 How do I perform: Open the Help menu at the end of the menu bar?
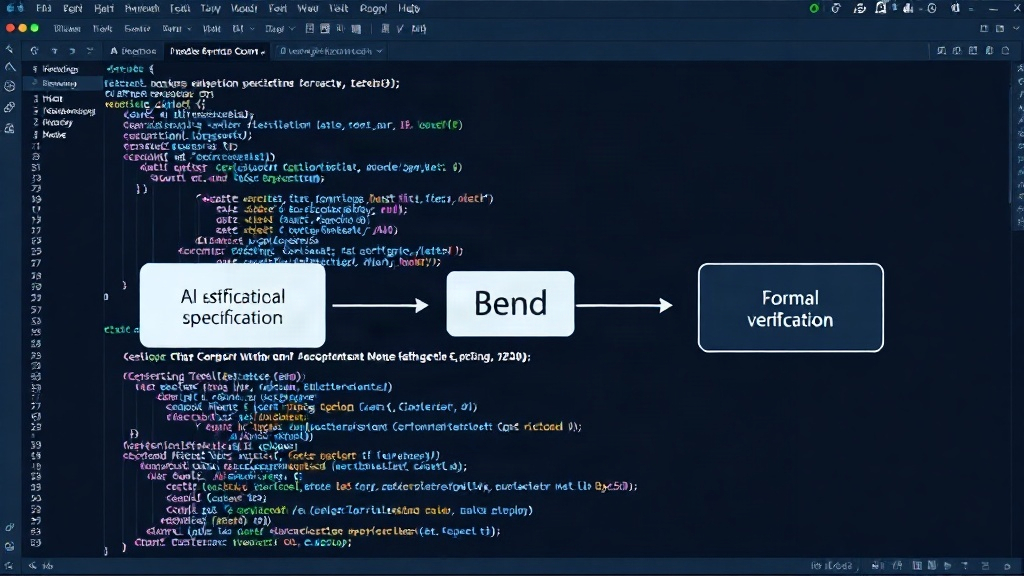point(409,8)
